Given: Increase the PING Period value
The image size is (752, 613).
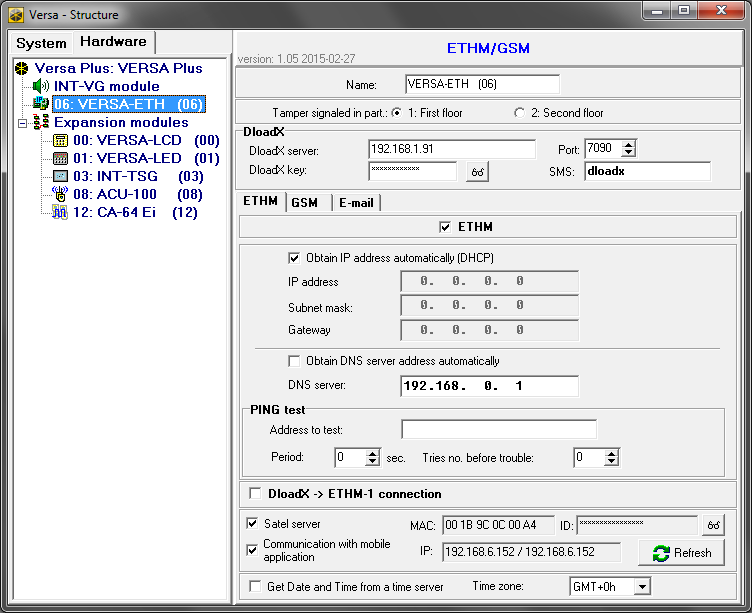Looking at the screenshot, I should [373, 453].
